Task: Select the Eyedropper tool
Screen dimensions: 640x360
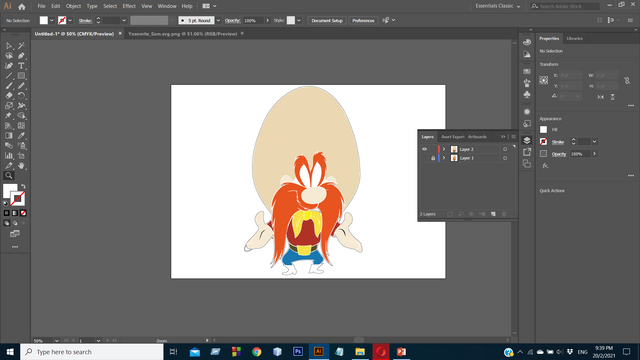Action: pos(21,136)
